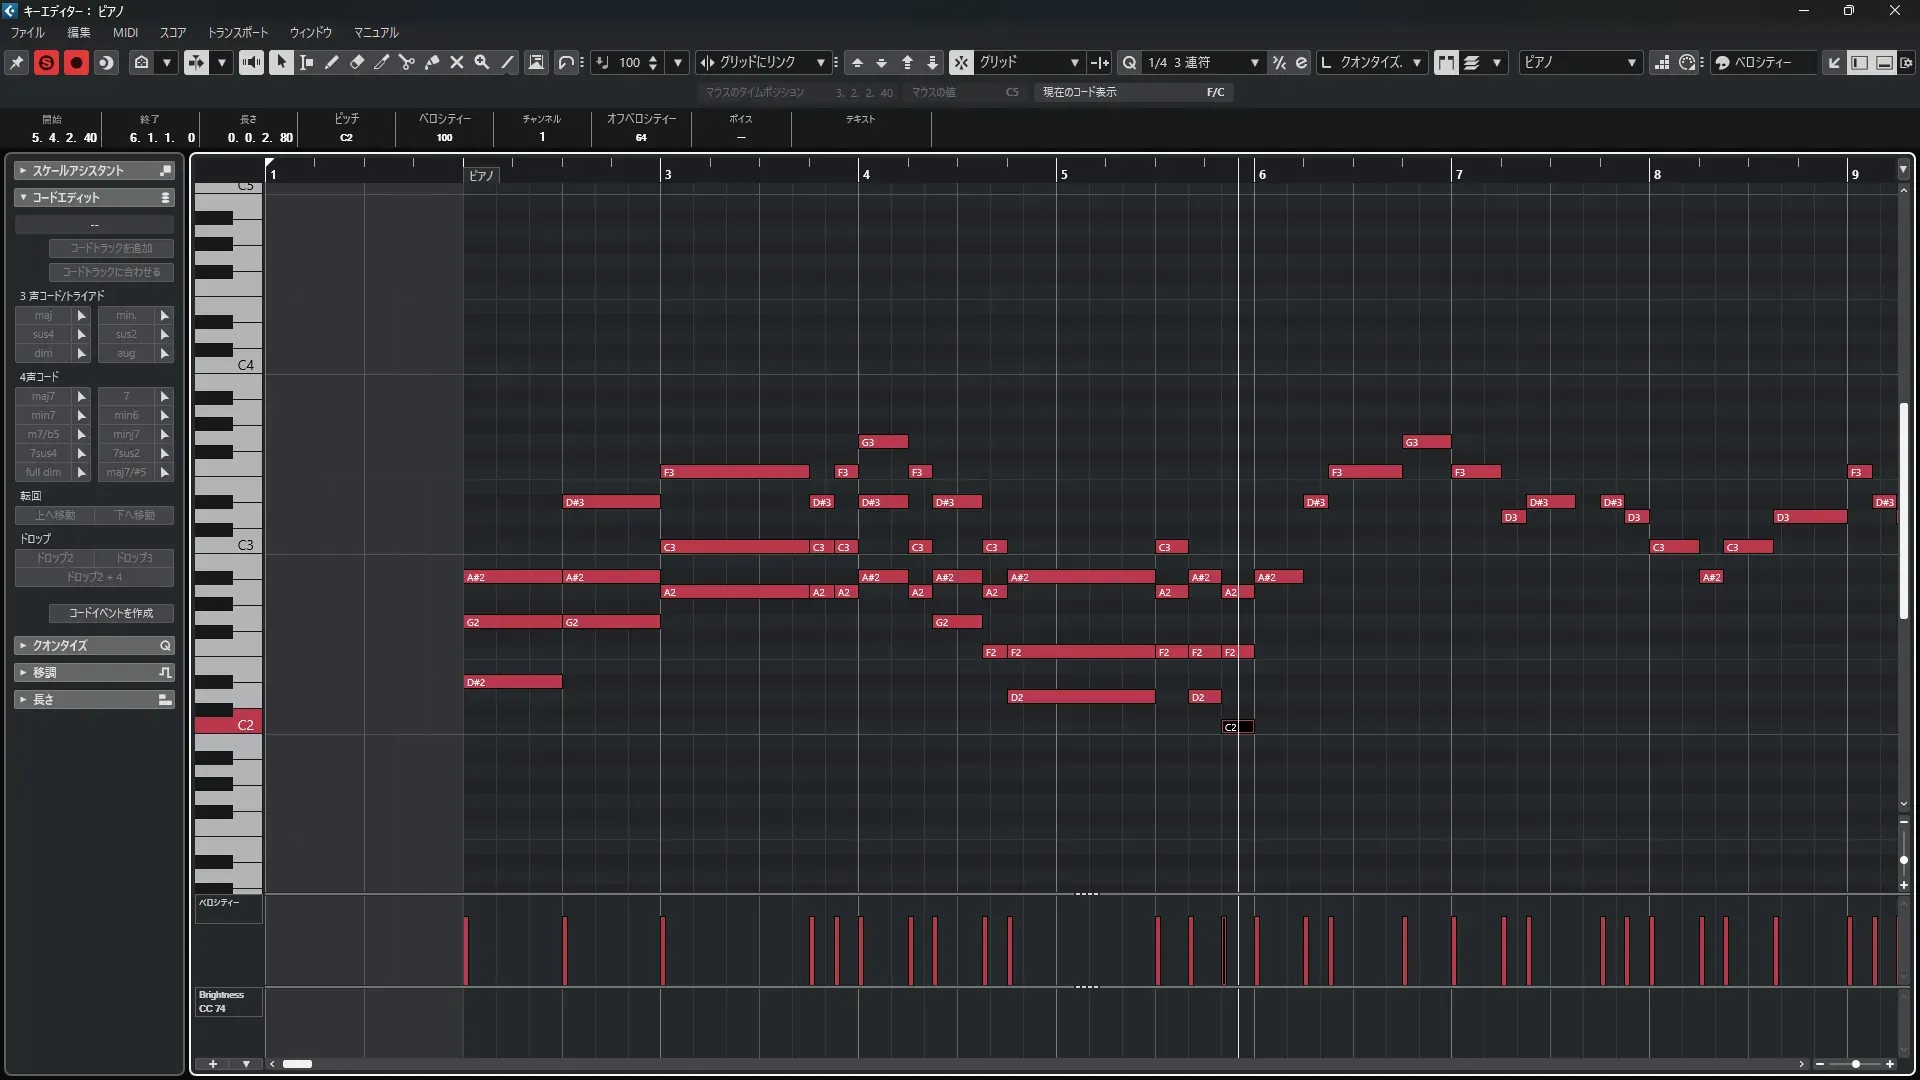Toggle Acoustic Feedback speaker button
The width and height of the screenshot is (1920, 1080).
point(251,62)
